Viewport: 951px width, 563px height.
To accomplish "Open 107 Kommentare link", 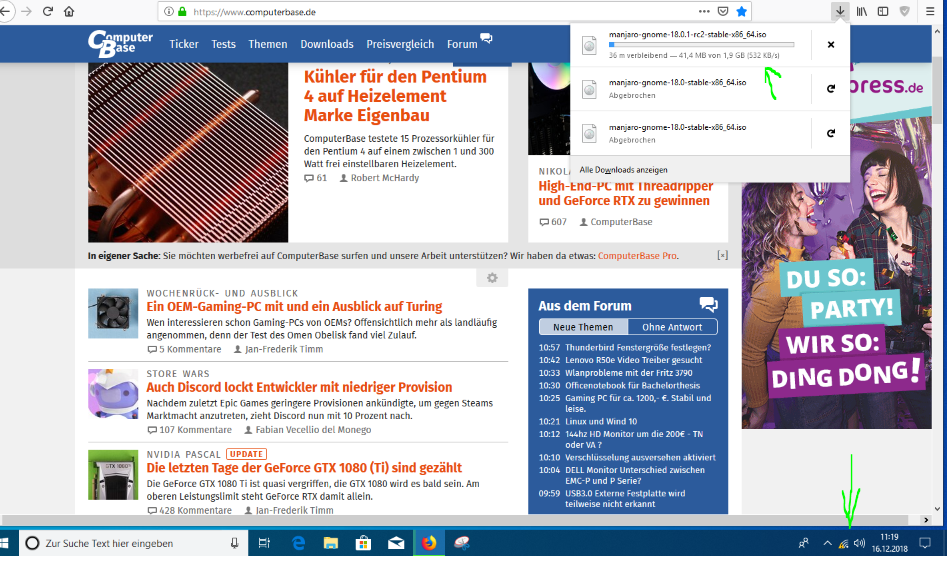I will (x=189, y=430).
